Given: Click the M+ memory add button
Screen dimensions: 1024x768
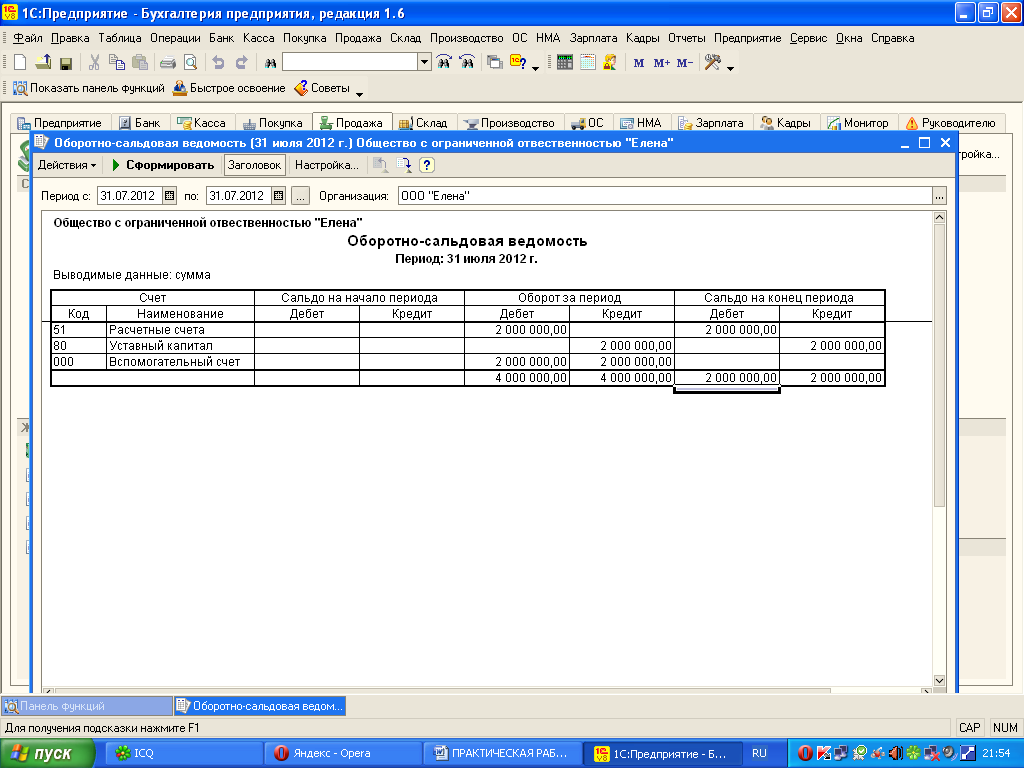Looking at the screenshot, I should coord(662,63).
